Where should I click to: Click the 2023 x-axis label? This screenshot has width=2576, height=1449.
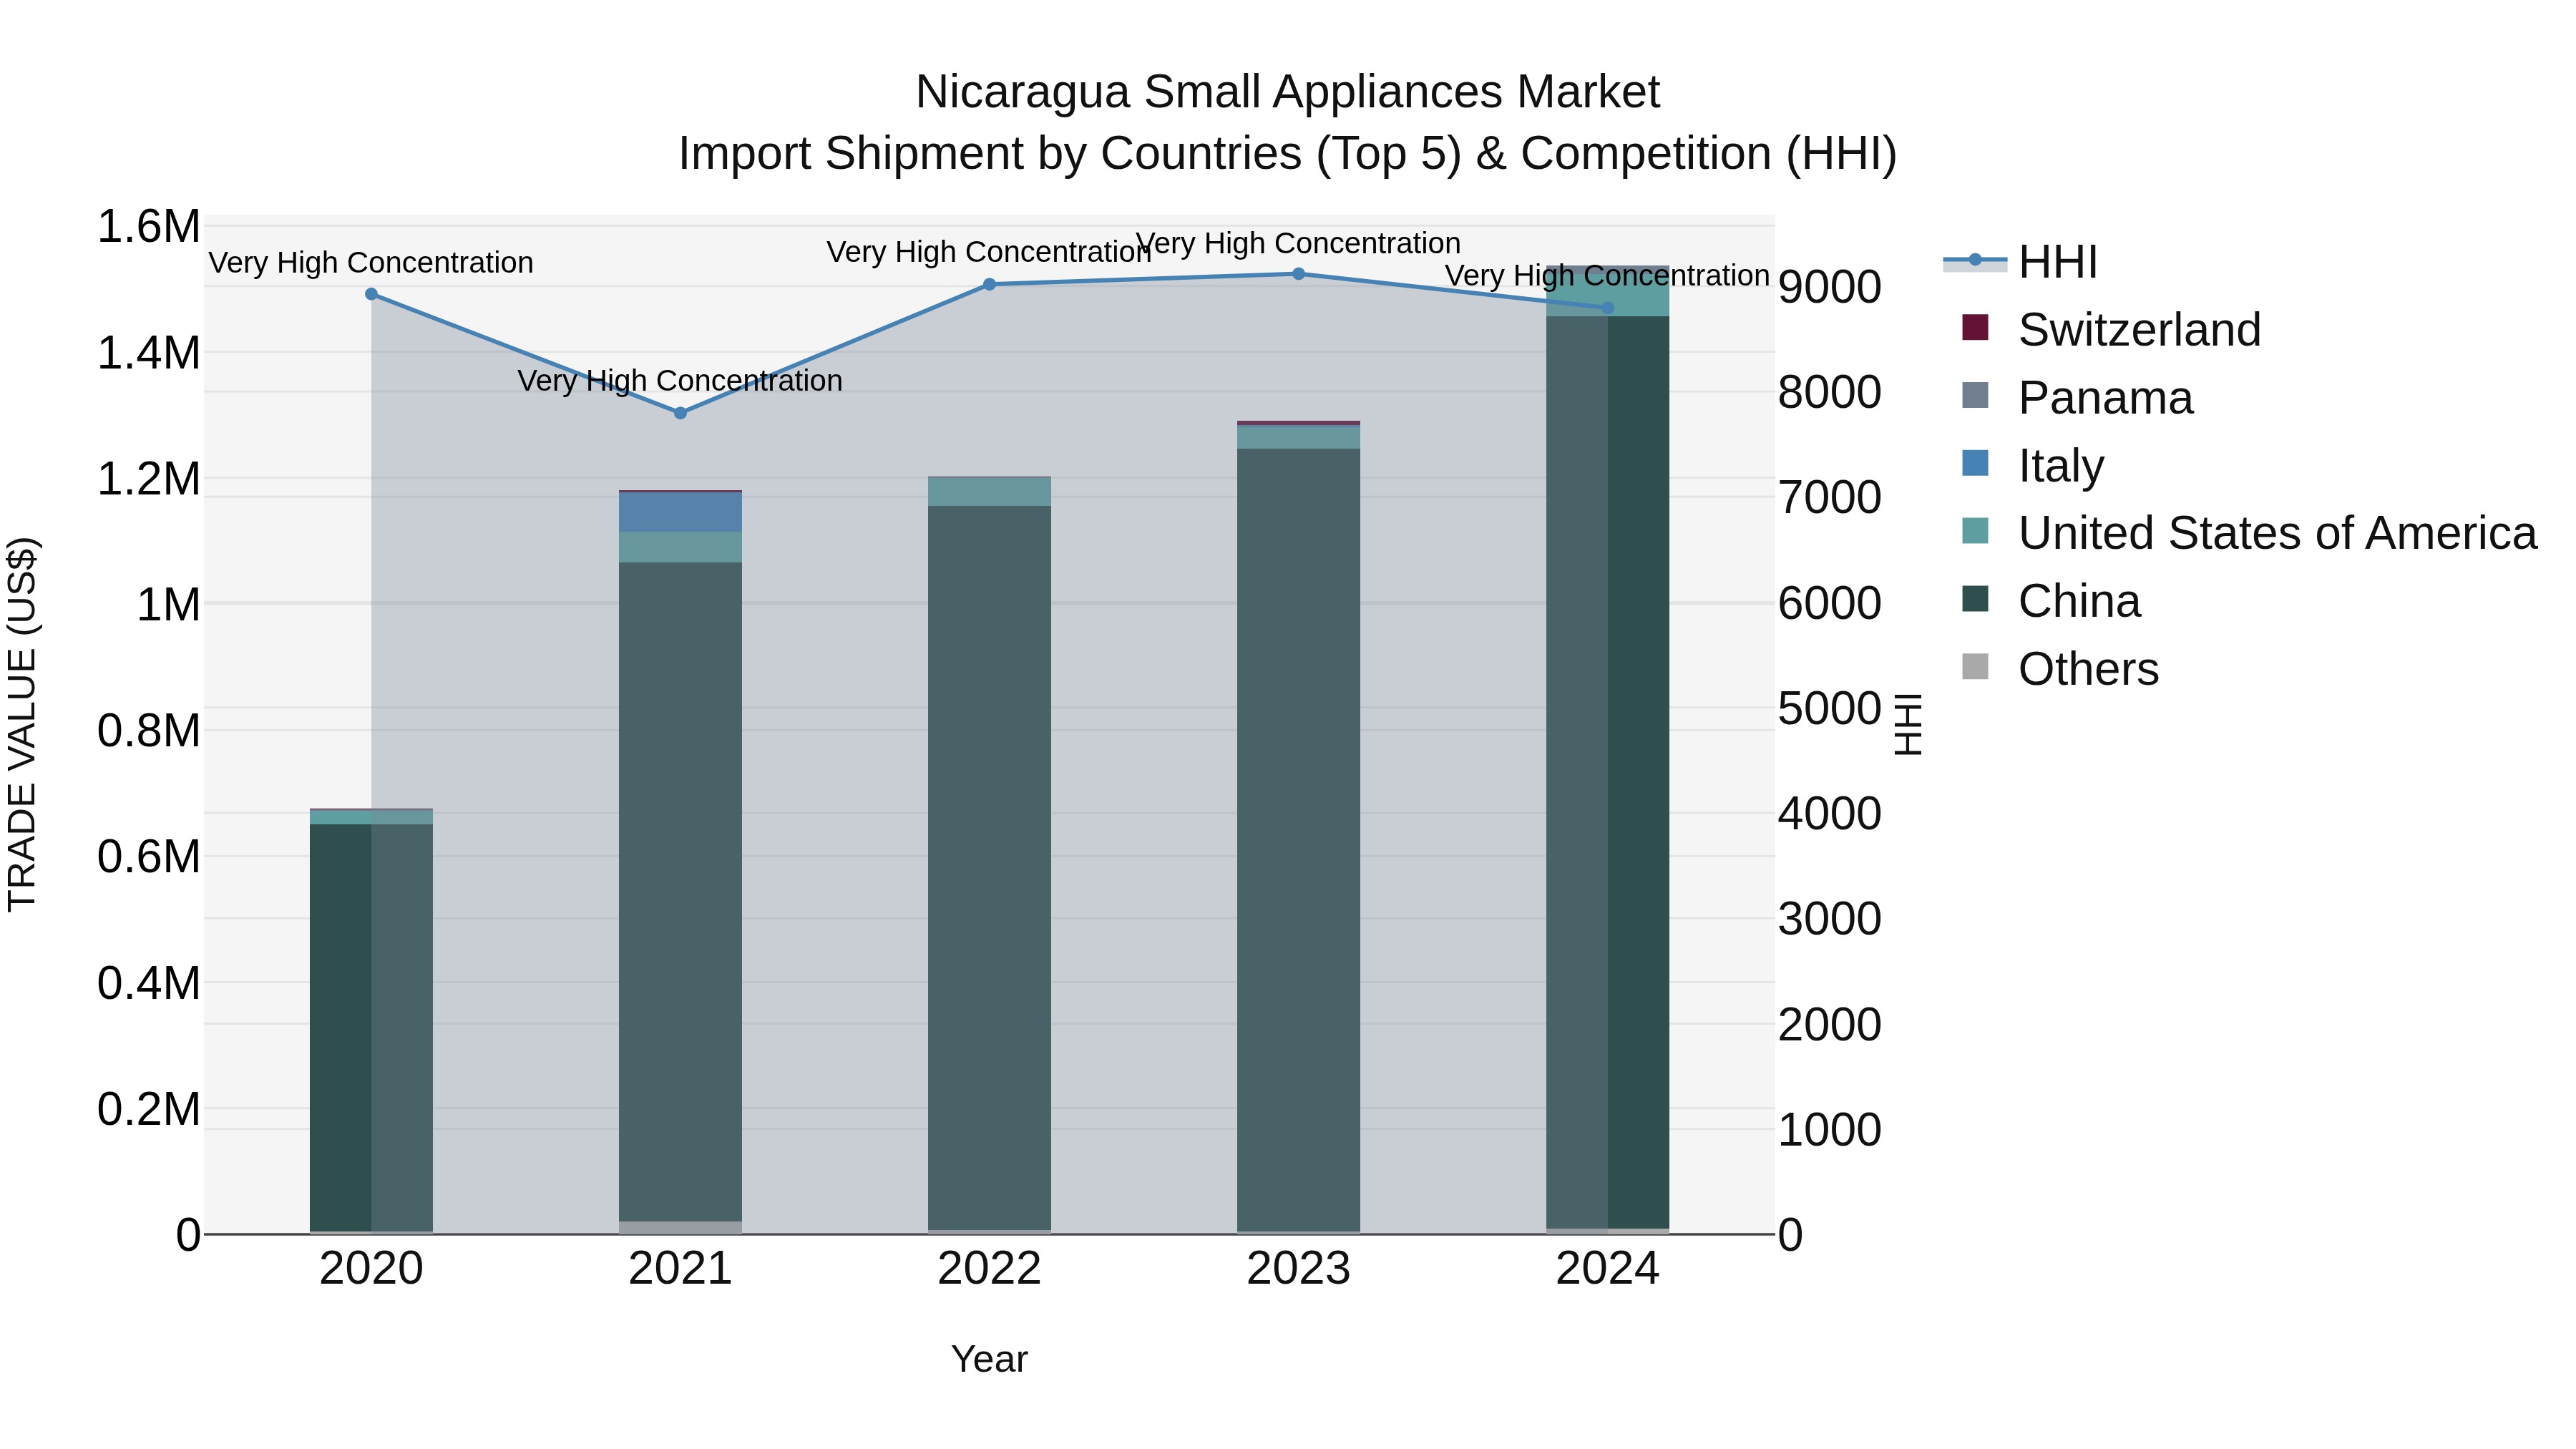[x=1298, y=1269]
